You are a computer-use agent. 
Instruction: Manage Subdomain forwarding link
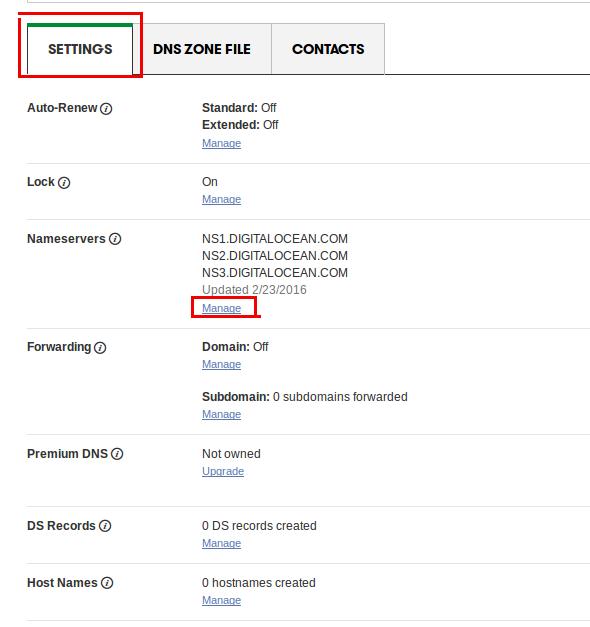click(221, 414)
